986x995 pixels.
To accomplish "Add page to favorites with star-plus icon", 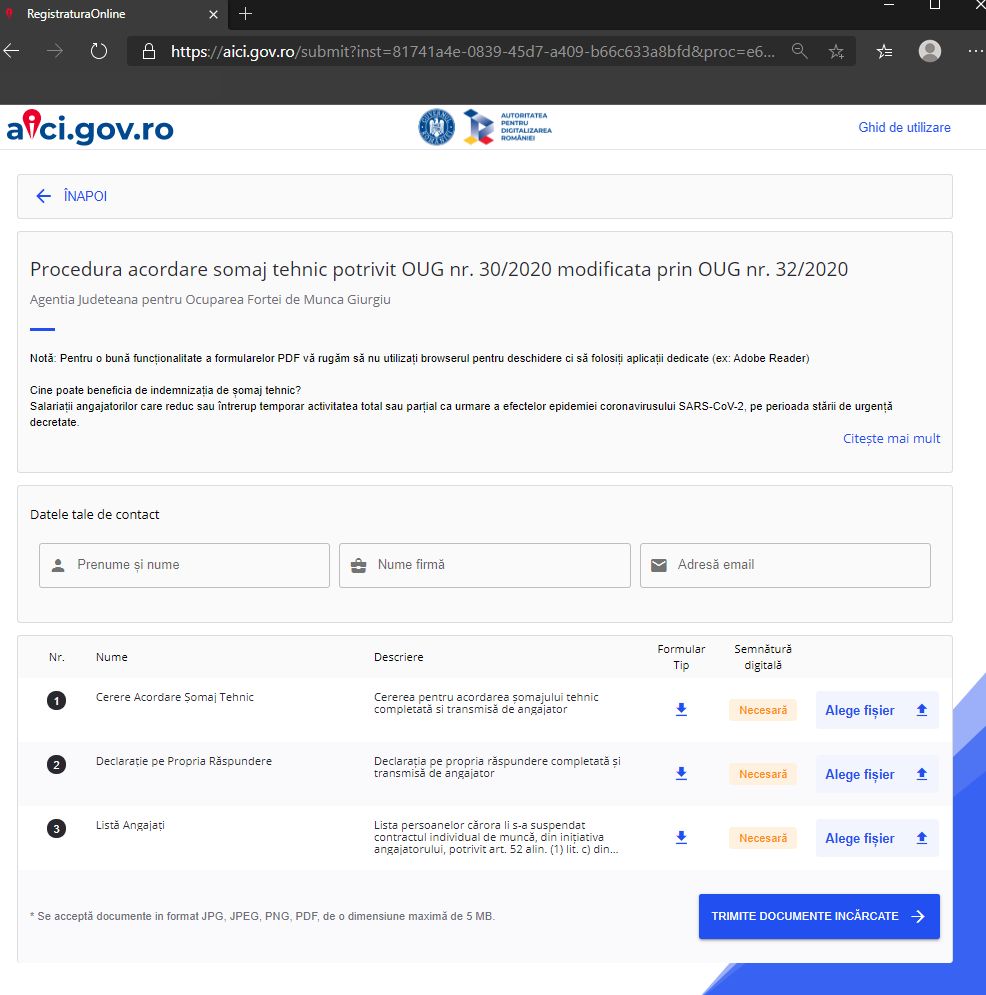I will (x=836, y=51).
